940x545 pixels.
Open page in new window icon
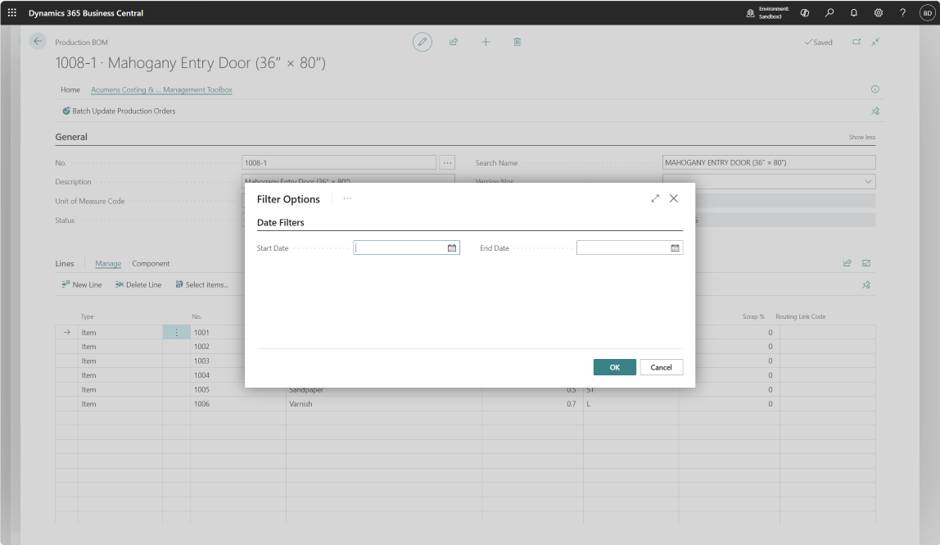(857, 42)
